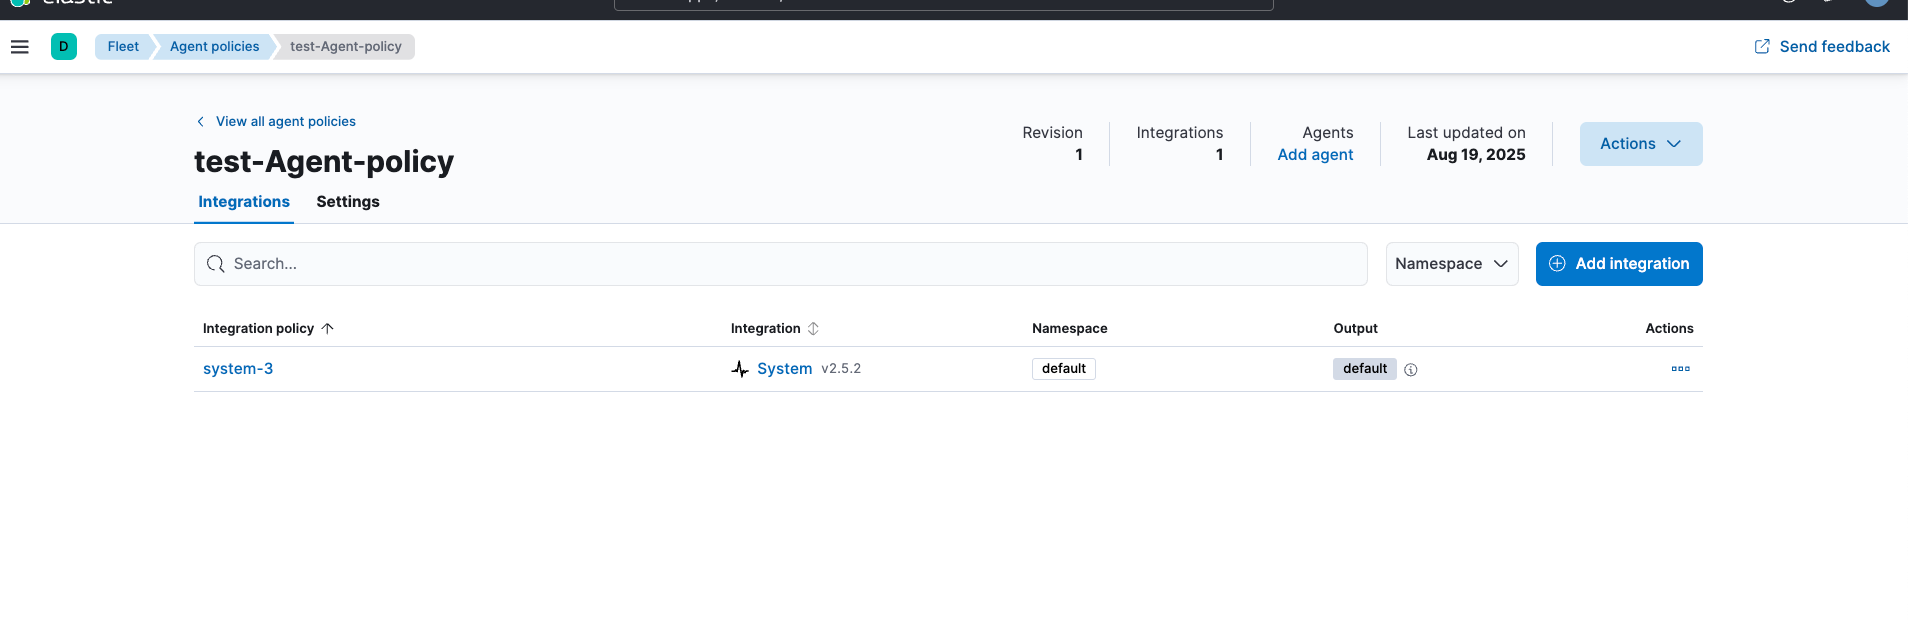Click the Send feedback external link icon
1908x635 pixels.
[1762, 47]
